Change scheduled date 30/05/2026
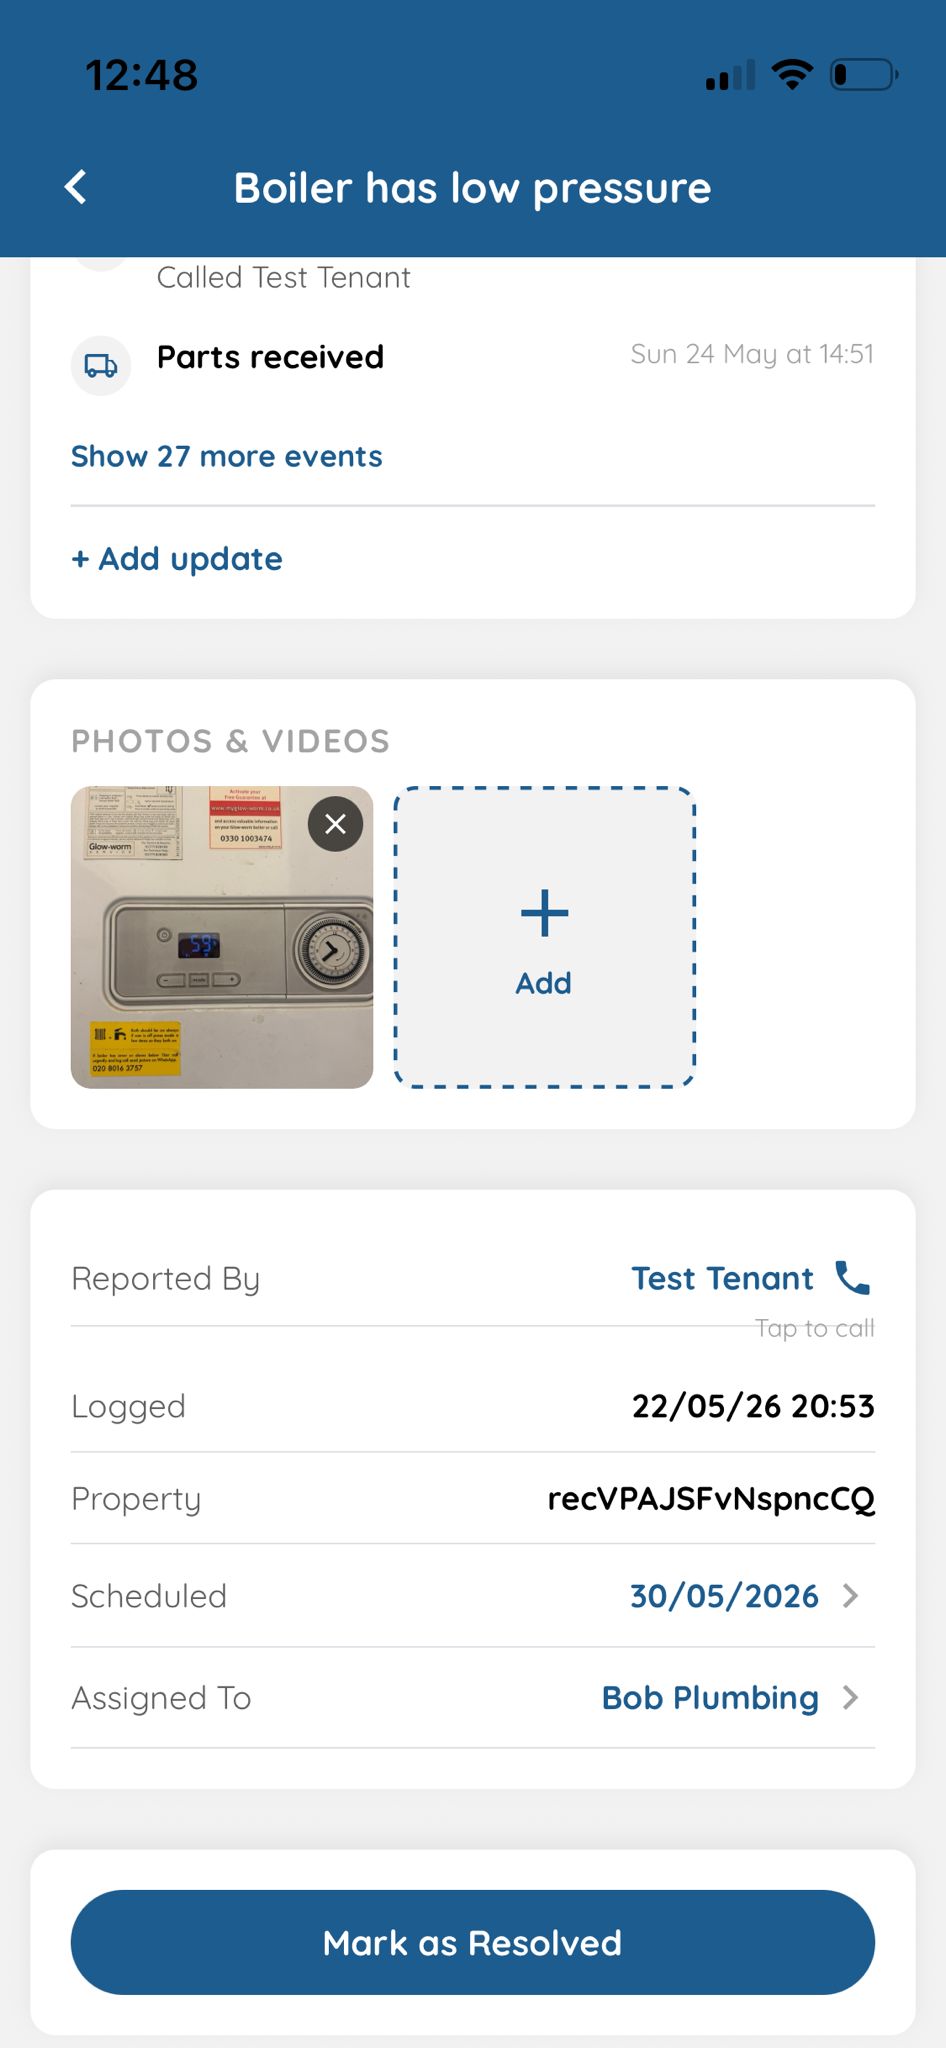The width and height of the screenshot is (946, 2048). [x=724, y=1596]
